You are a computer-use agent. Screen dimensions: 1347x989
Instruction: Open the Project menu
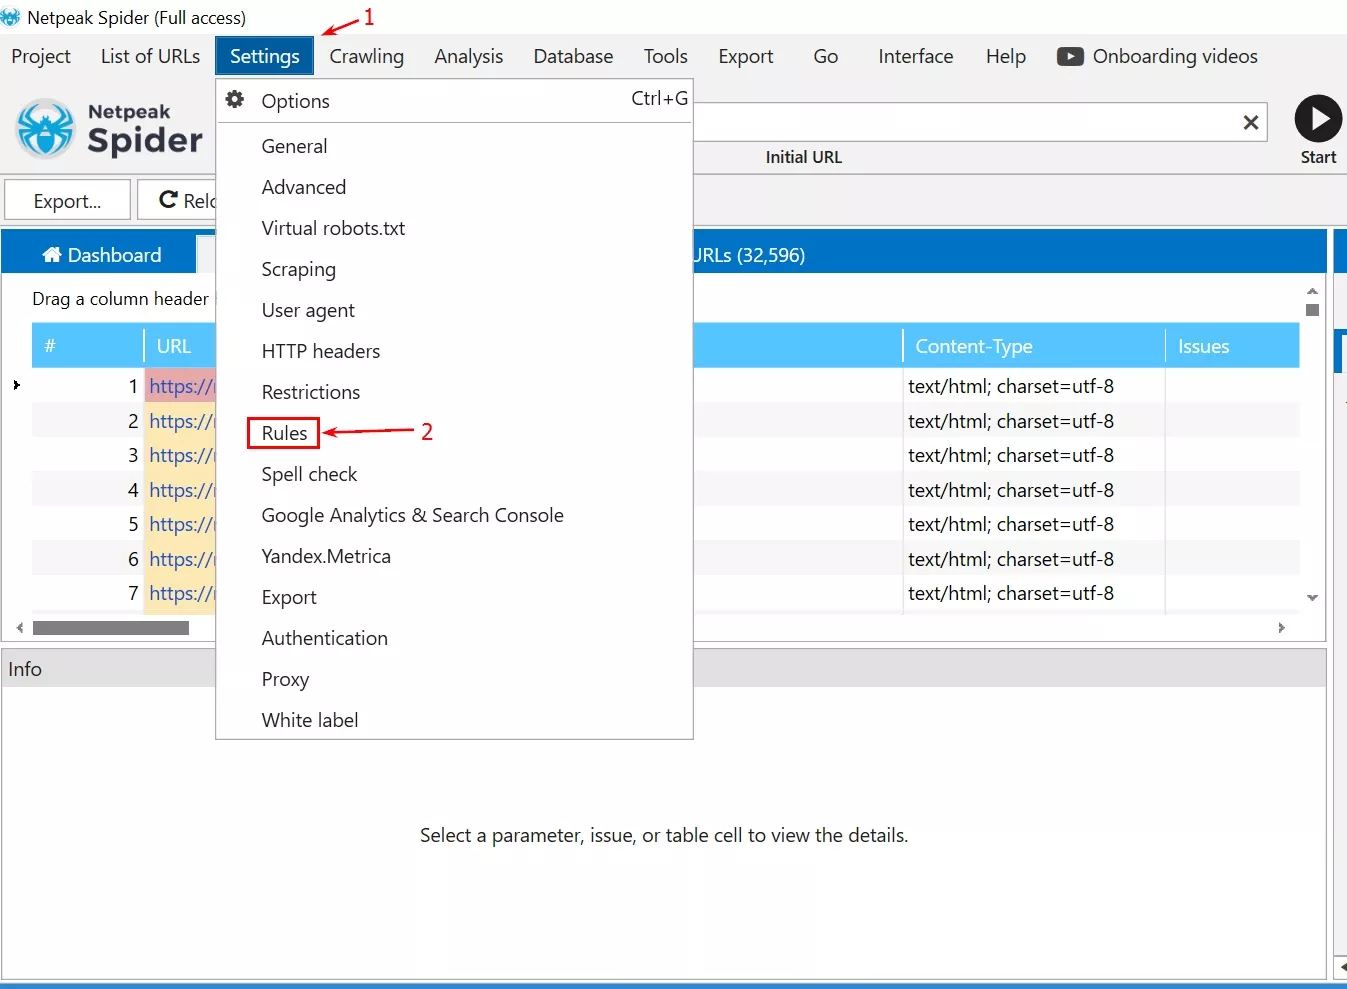click(41, 56)
